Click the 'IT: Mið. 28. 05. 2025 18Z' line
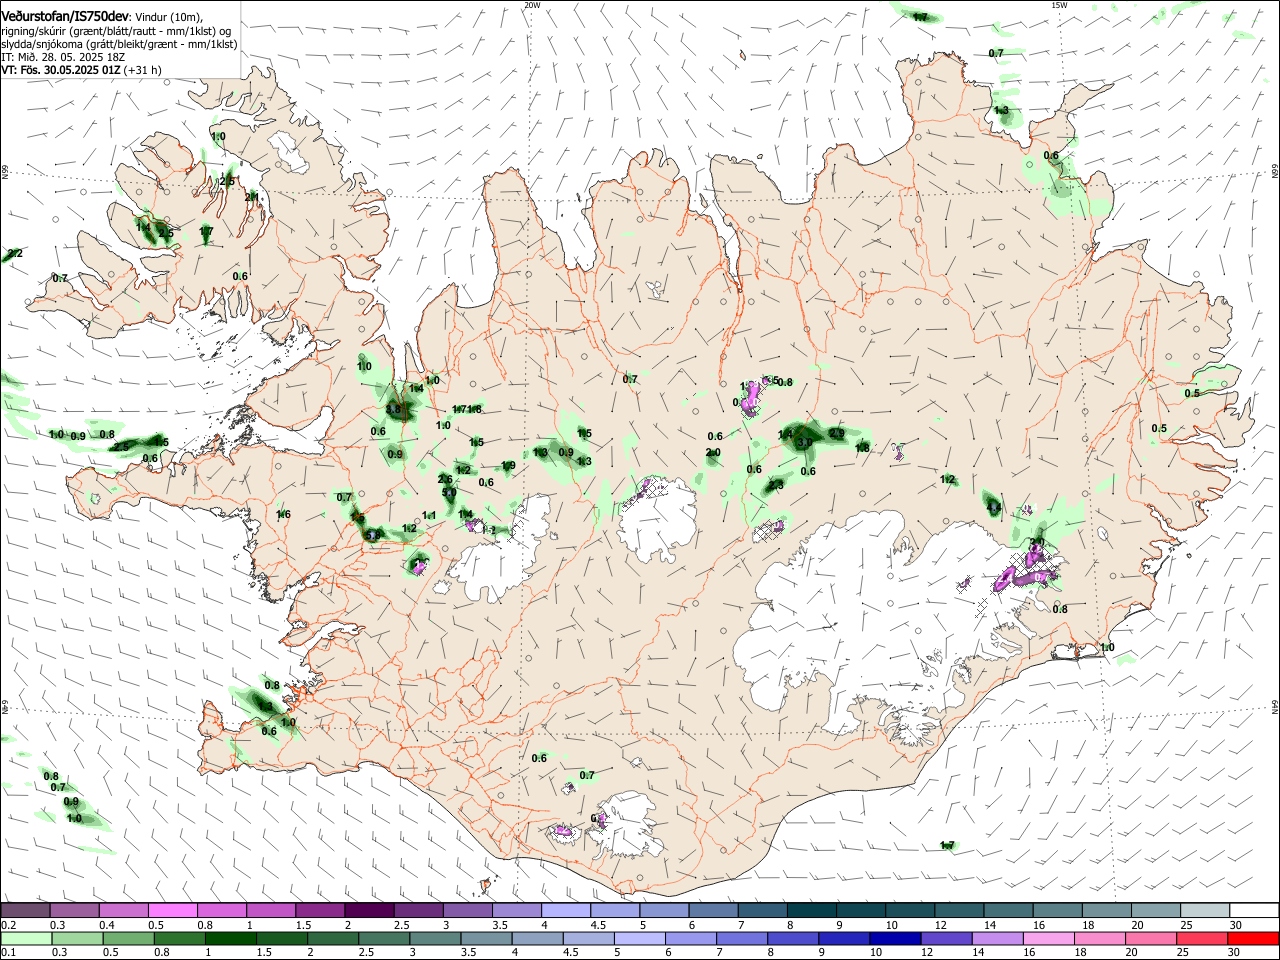Image resolution: width=1280 pixels, height=960 pixels. coord(62,57)
